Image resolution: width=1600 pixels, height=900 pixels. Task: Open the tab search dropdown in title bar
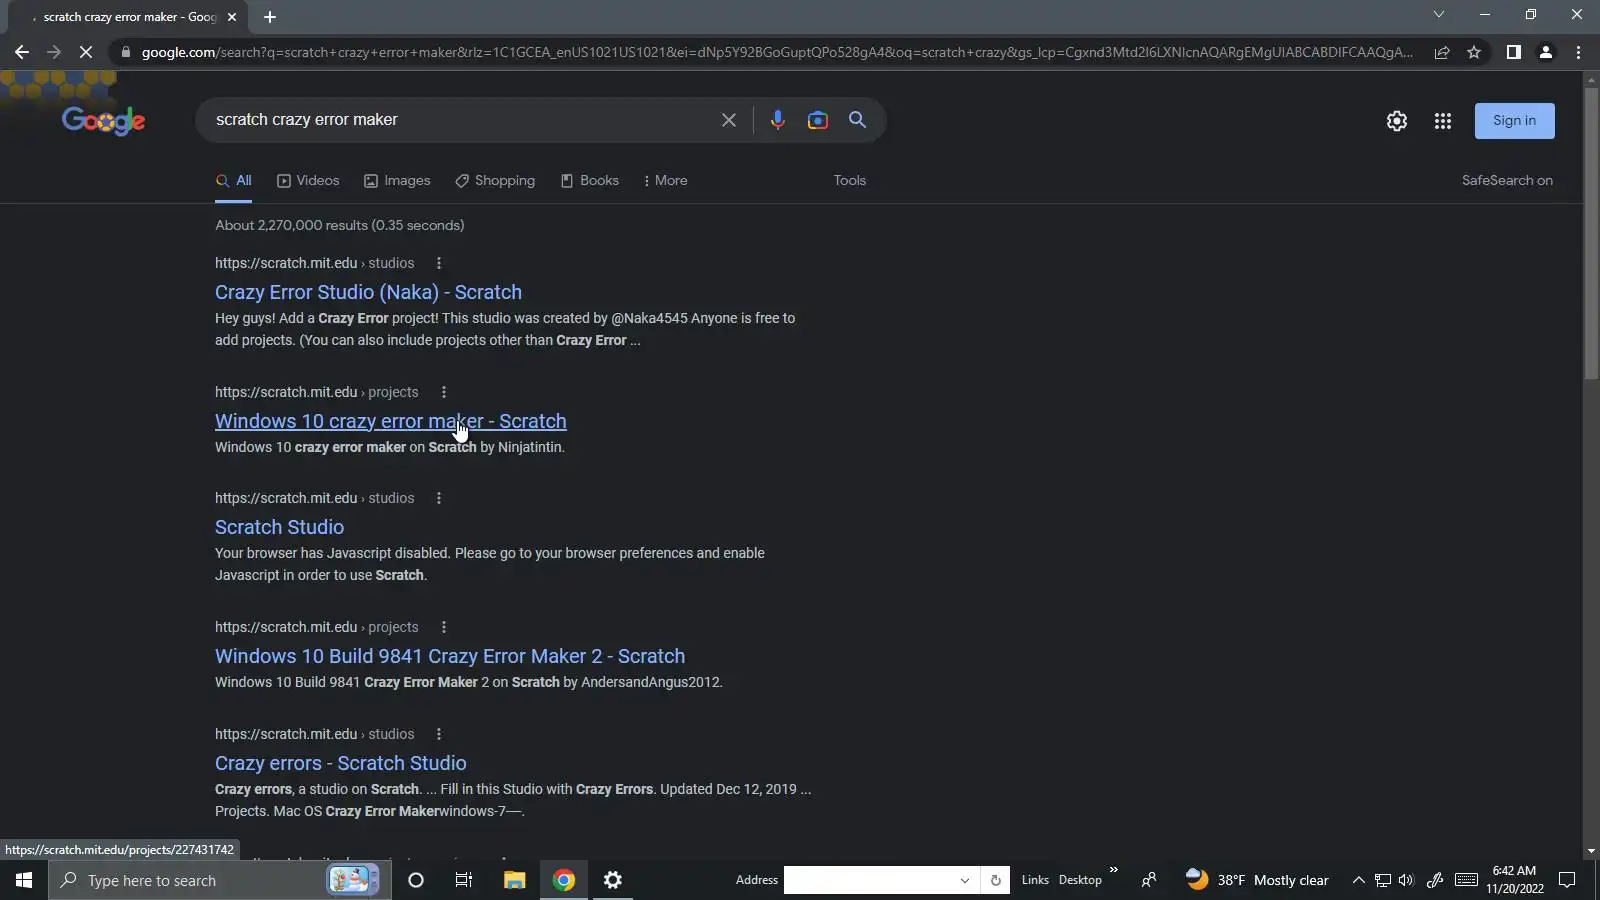pos(1438,14)
